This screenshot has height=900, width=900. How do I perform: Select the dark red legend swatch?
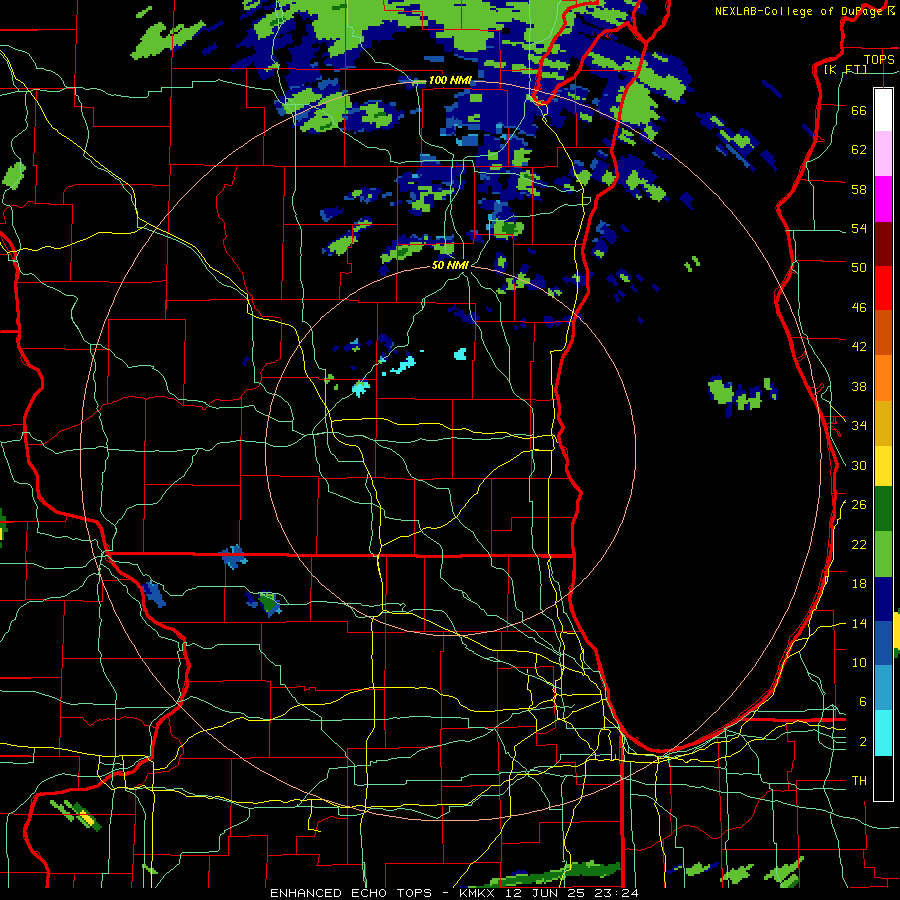883,244
